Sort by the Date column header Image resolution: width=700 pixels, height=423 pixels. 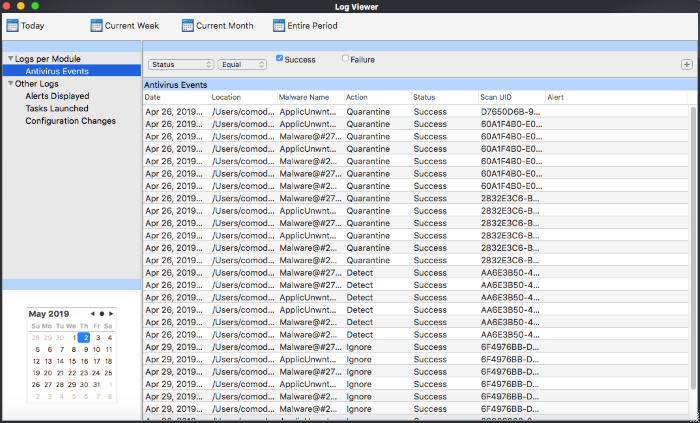coord(176,97)
